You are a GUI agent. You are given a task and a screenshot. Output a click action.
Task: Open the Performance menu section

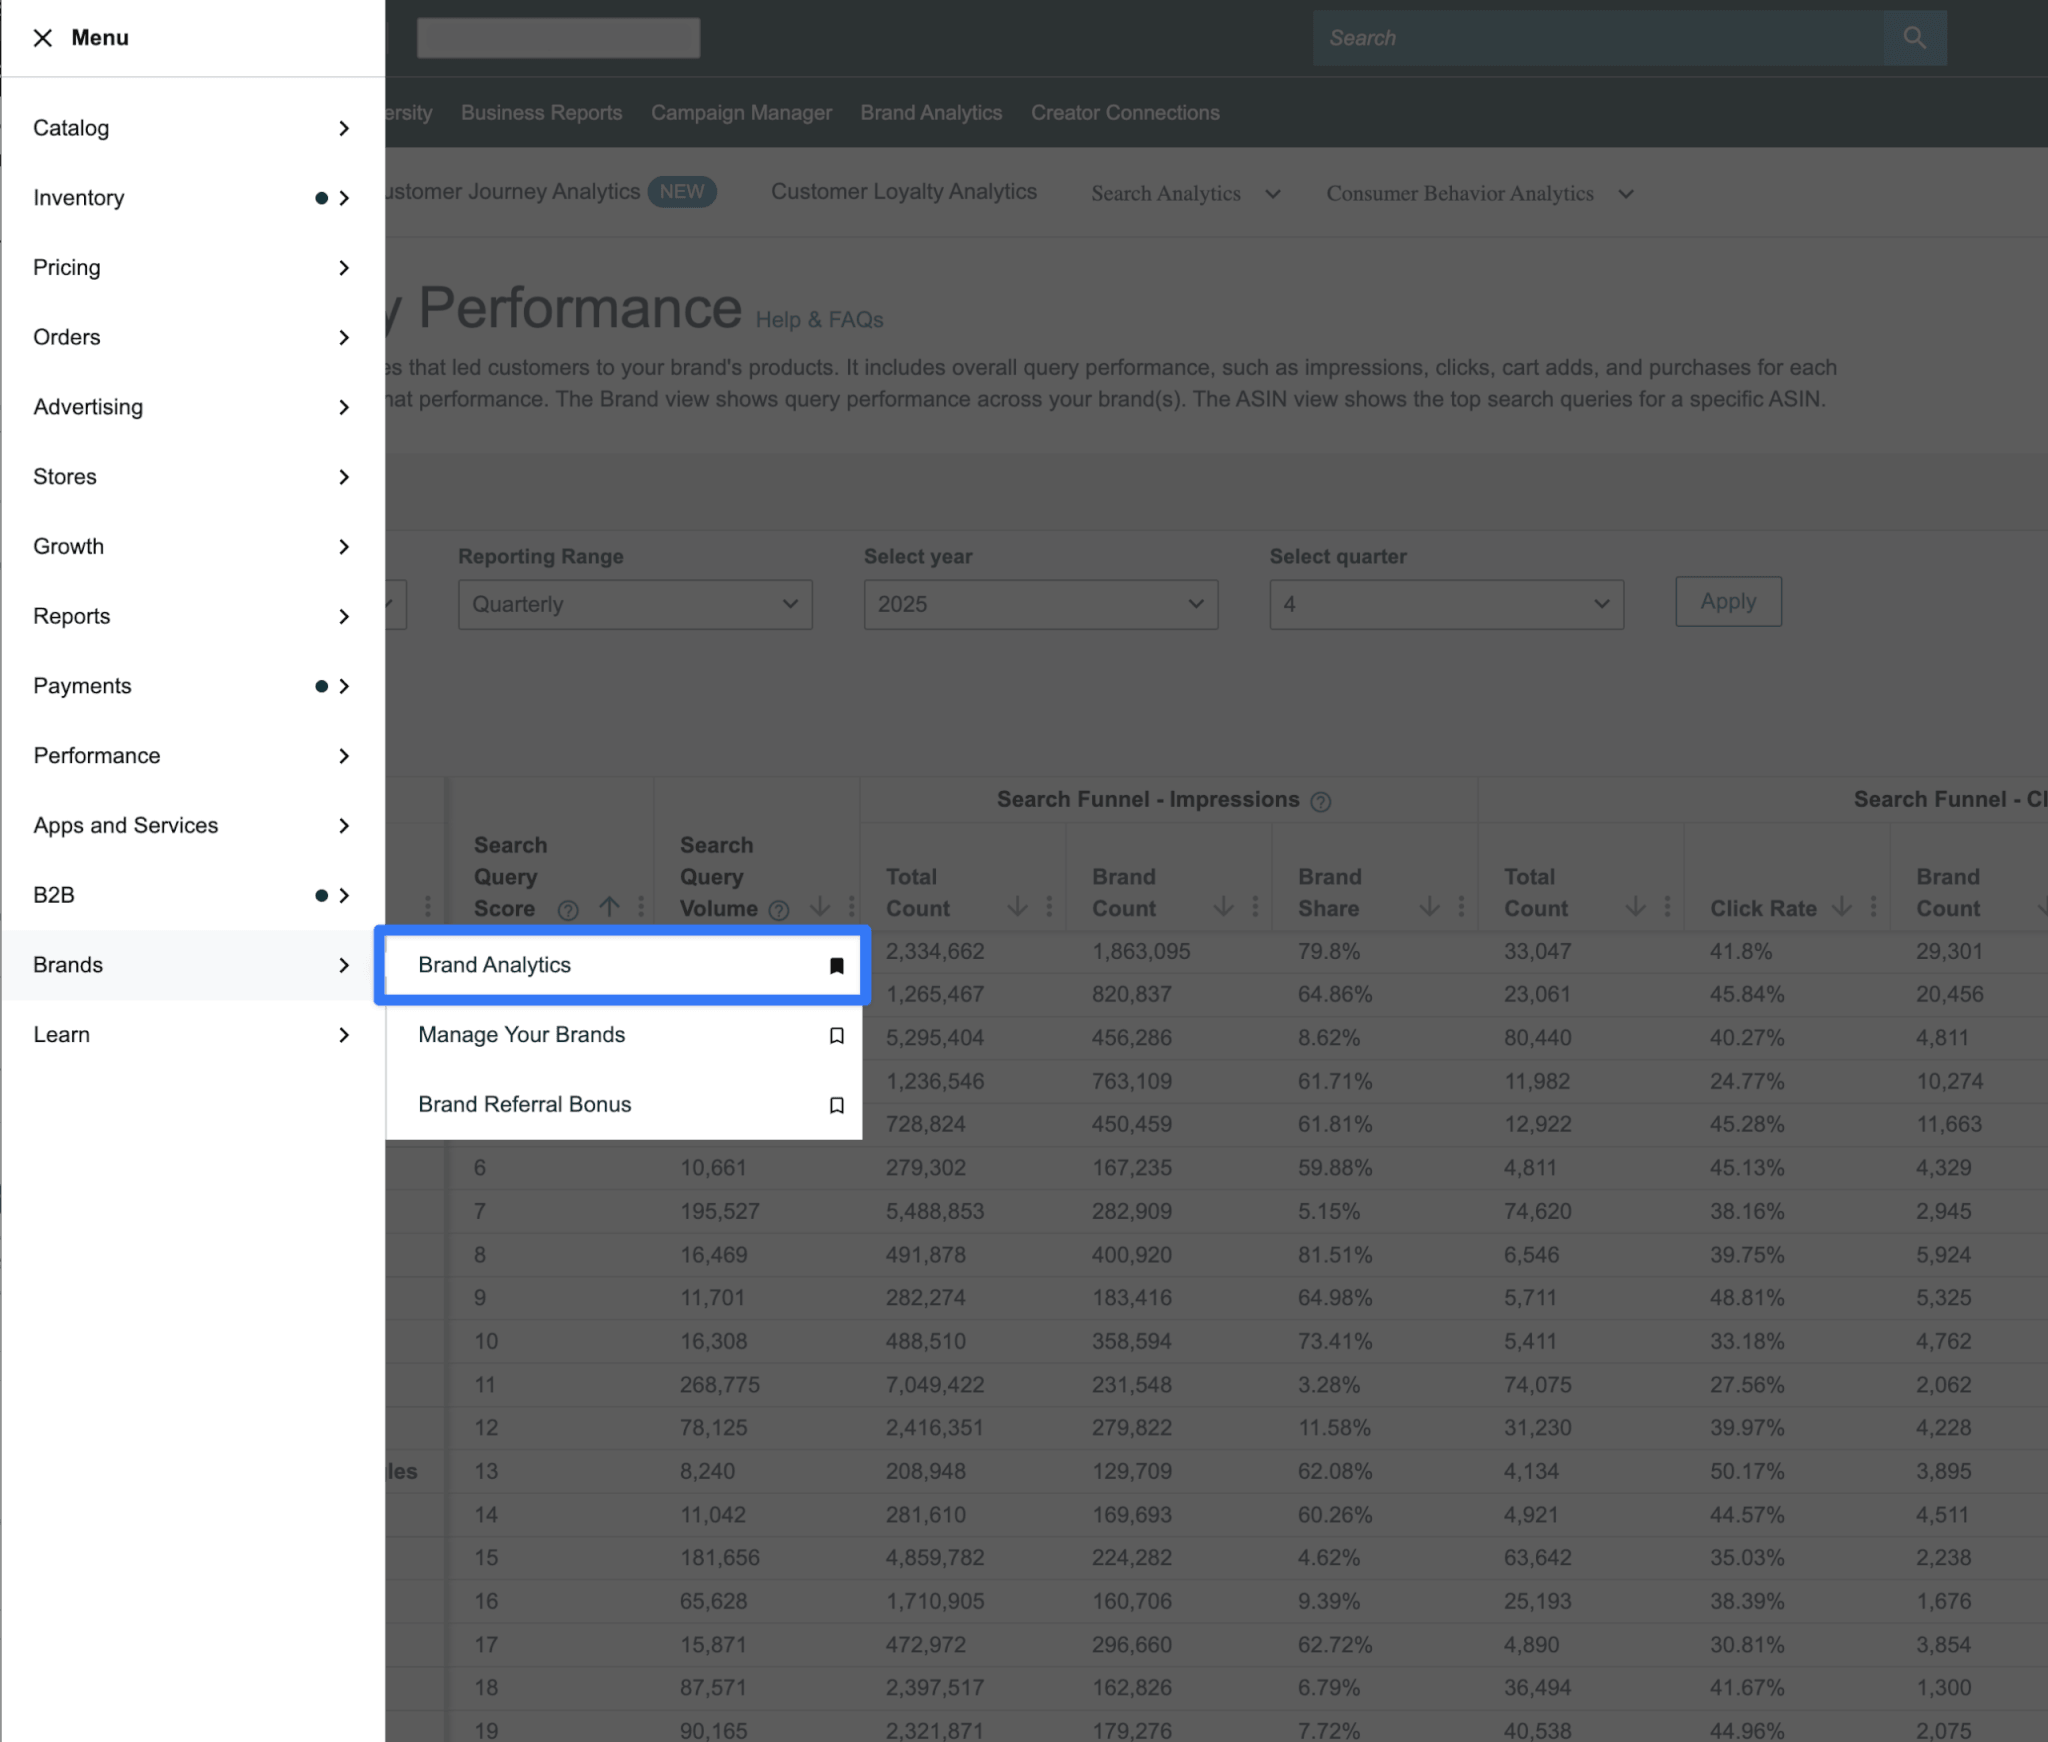[192, 756]
